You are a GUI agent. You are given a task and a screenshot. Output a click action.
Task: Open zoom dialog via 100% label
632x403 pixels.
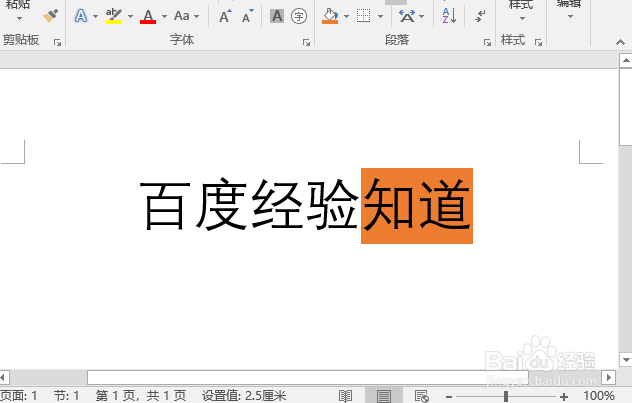(x=599, y=396)
